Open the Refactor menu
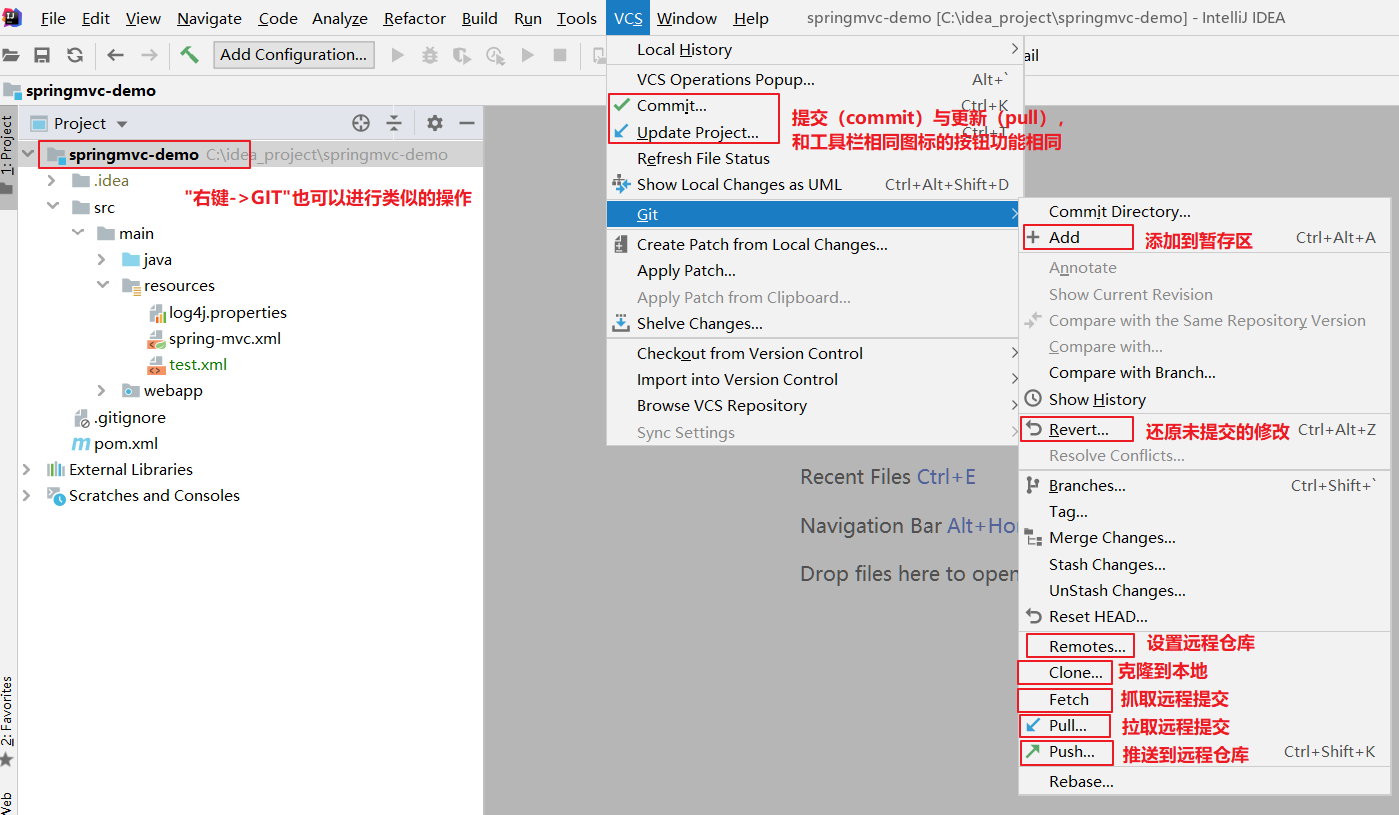 click(x=415, y=19)
